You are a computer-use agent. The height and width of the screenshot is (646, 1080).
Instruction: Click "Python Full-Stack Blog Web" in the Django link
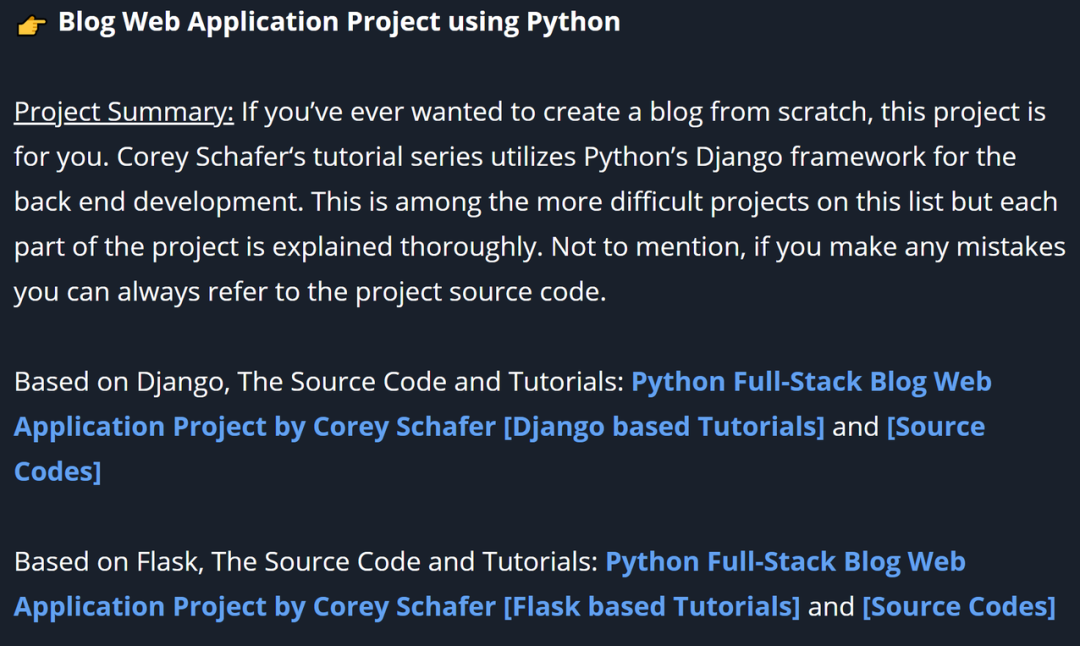pos(811,382)
